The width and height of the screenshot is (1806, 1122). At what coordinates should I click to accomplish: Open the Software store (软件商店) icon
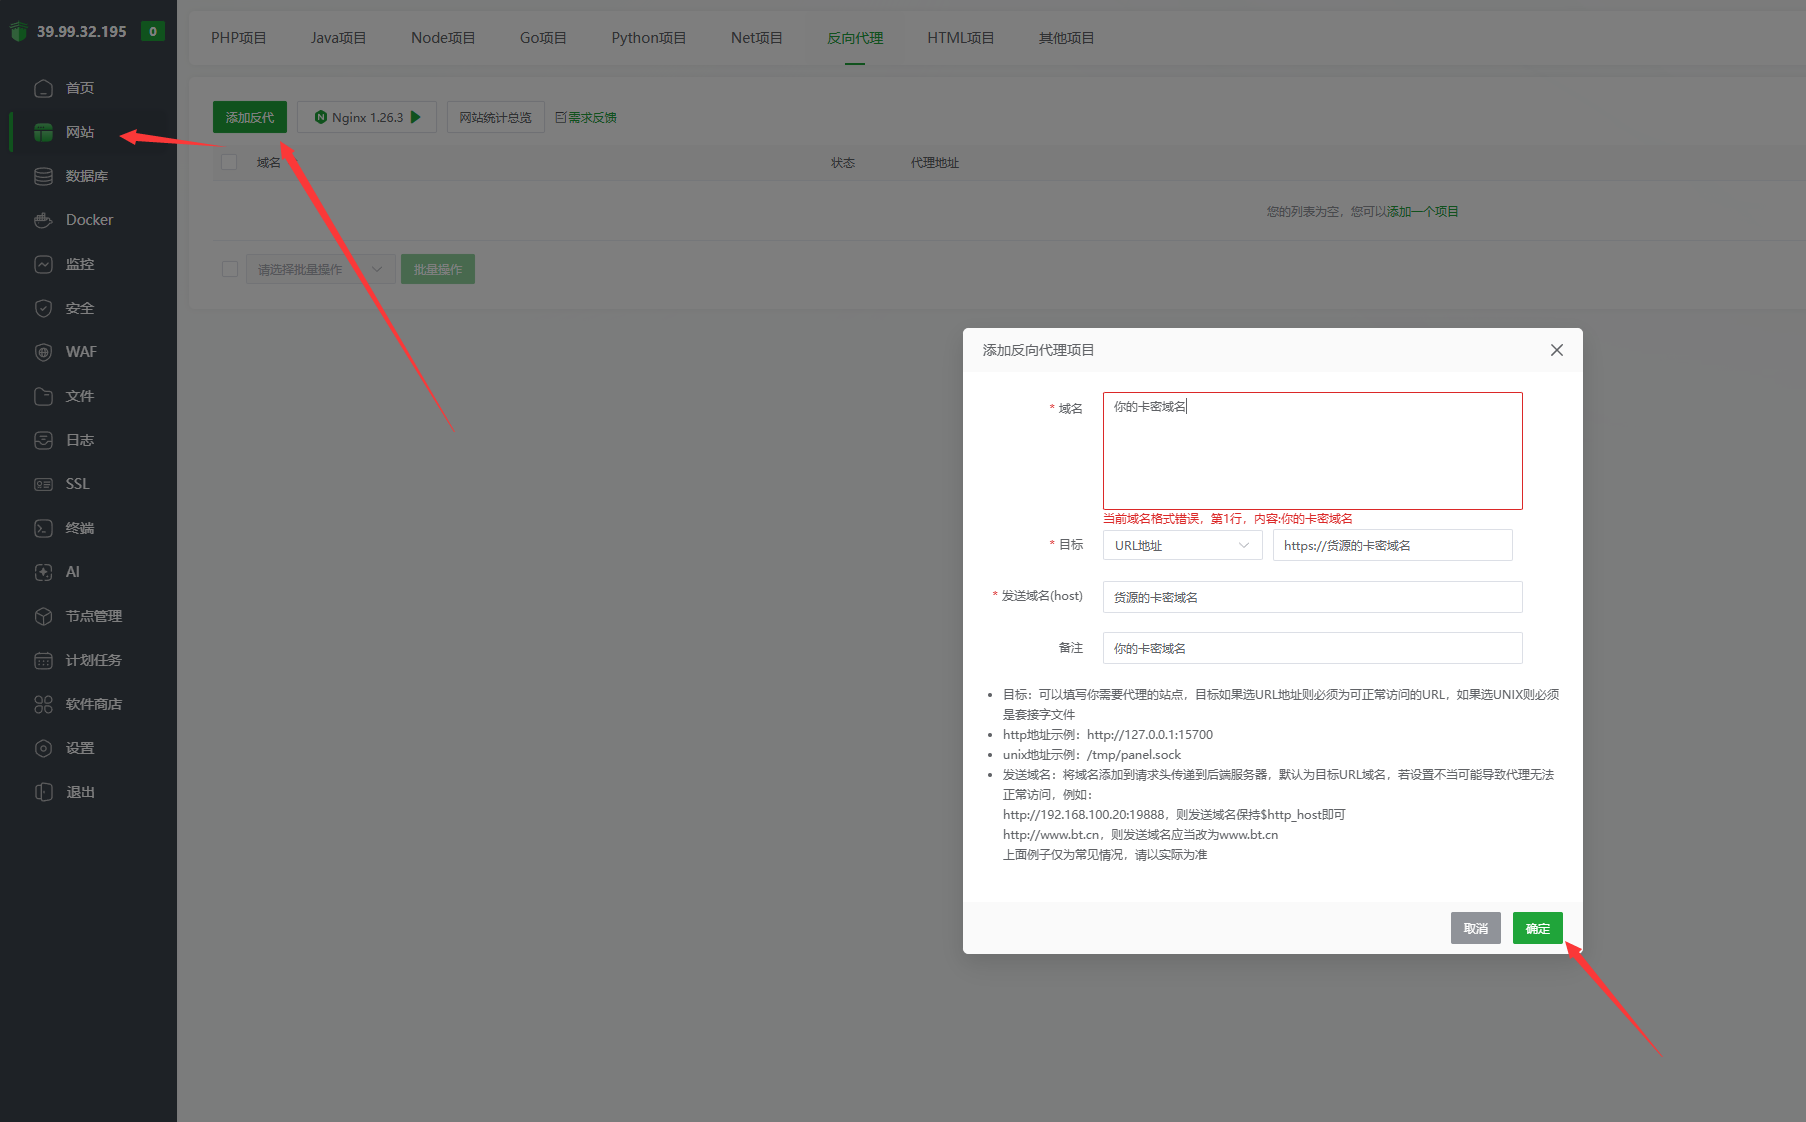pos(43,704)
